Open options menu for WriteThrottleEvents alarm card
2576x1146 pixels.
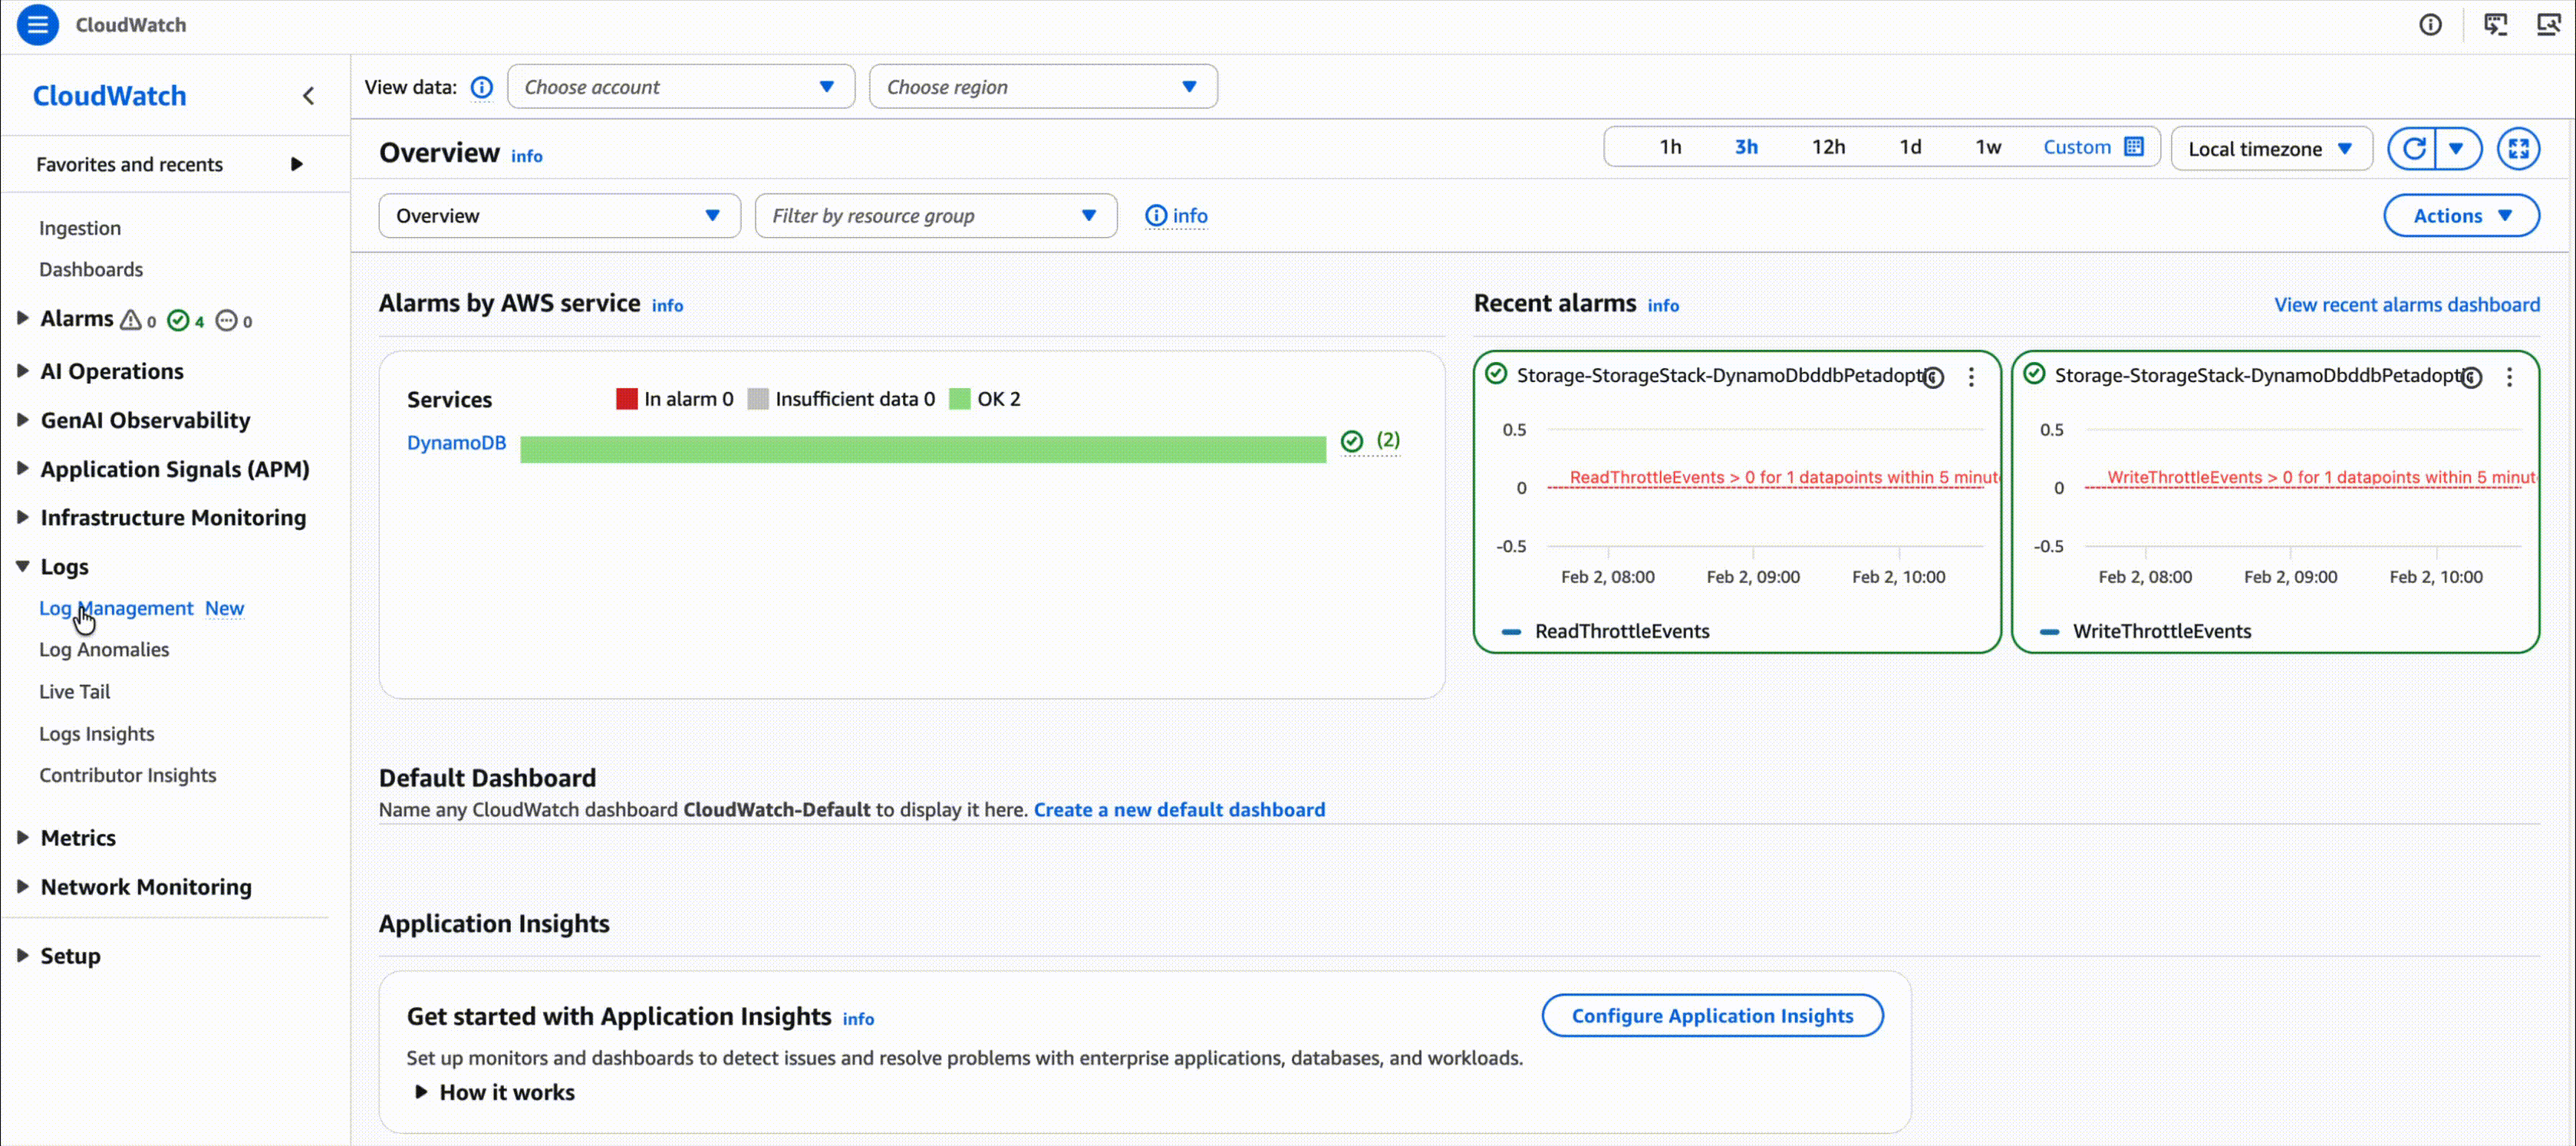[2509, 377]
